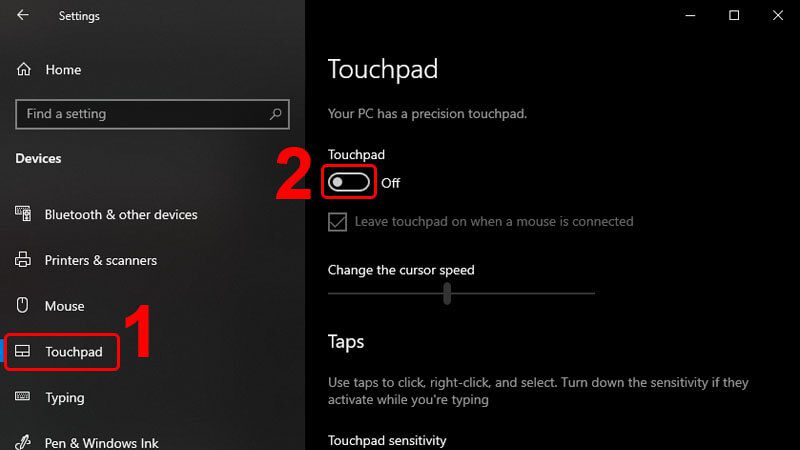The width and height of the screenshot is (800, 450).
Task: Select Printers & scanners in sidebar
Action: [x=100, y=261]
